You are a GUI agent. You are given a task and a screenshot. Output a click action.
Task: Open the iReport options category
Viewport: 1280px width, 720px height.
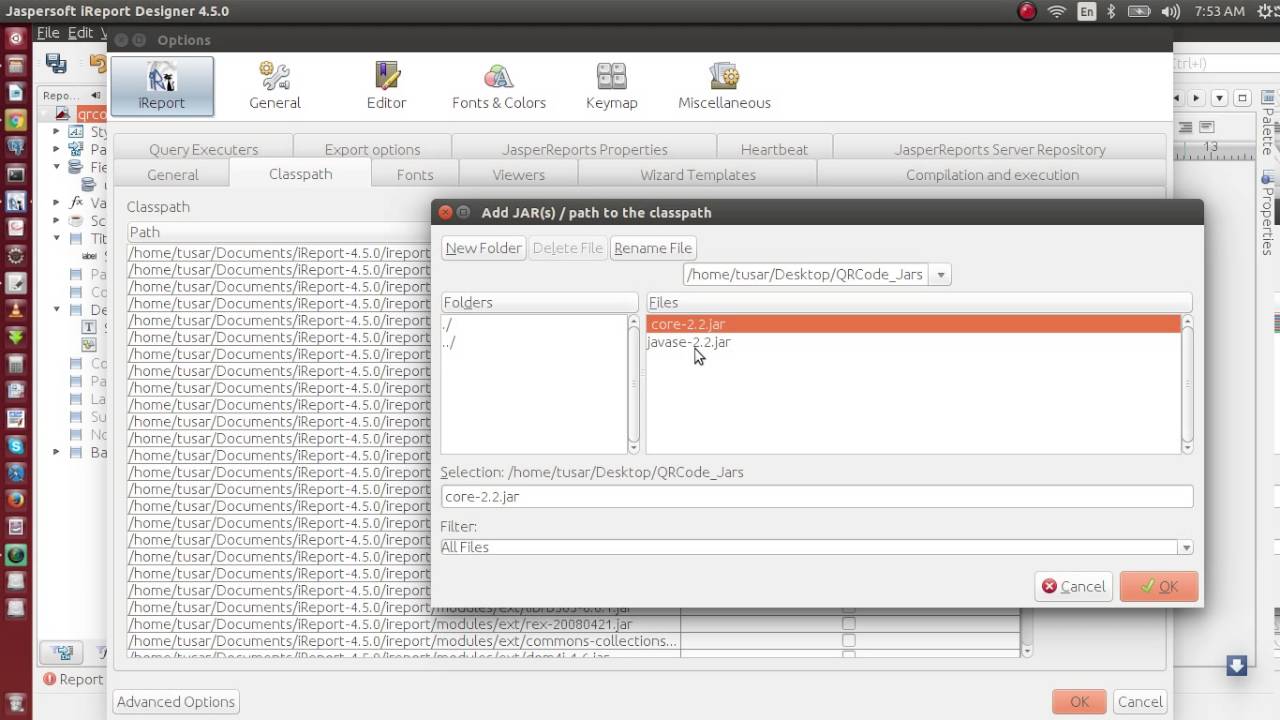(161, 86)
